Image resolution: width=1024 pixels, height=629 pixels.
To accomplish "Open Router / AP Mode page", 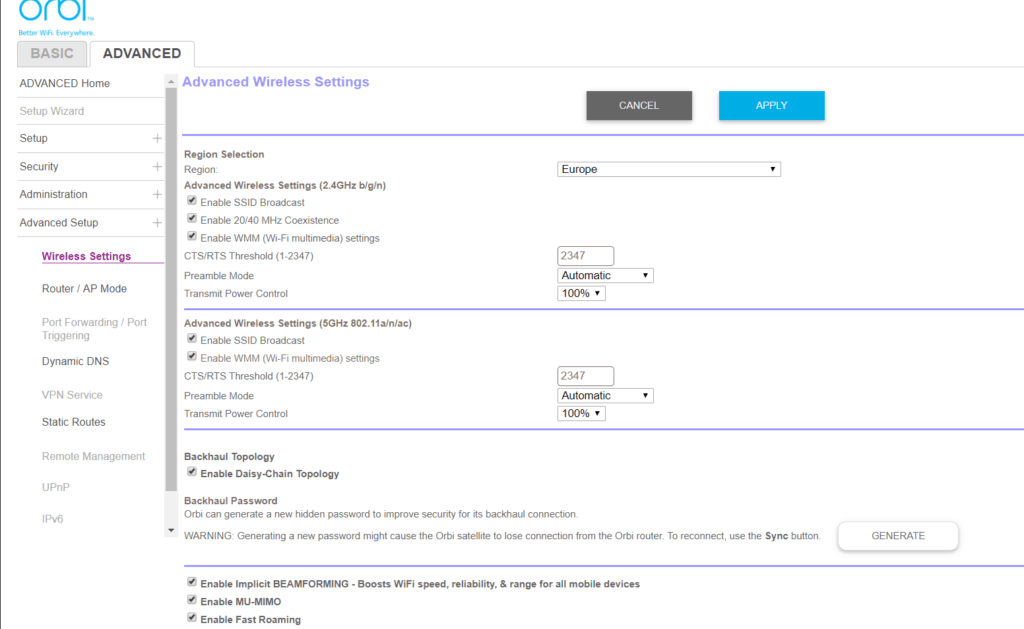I will (x=84, y=289).
